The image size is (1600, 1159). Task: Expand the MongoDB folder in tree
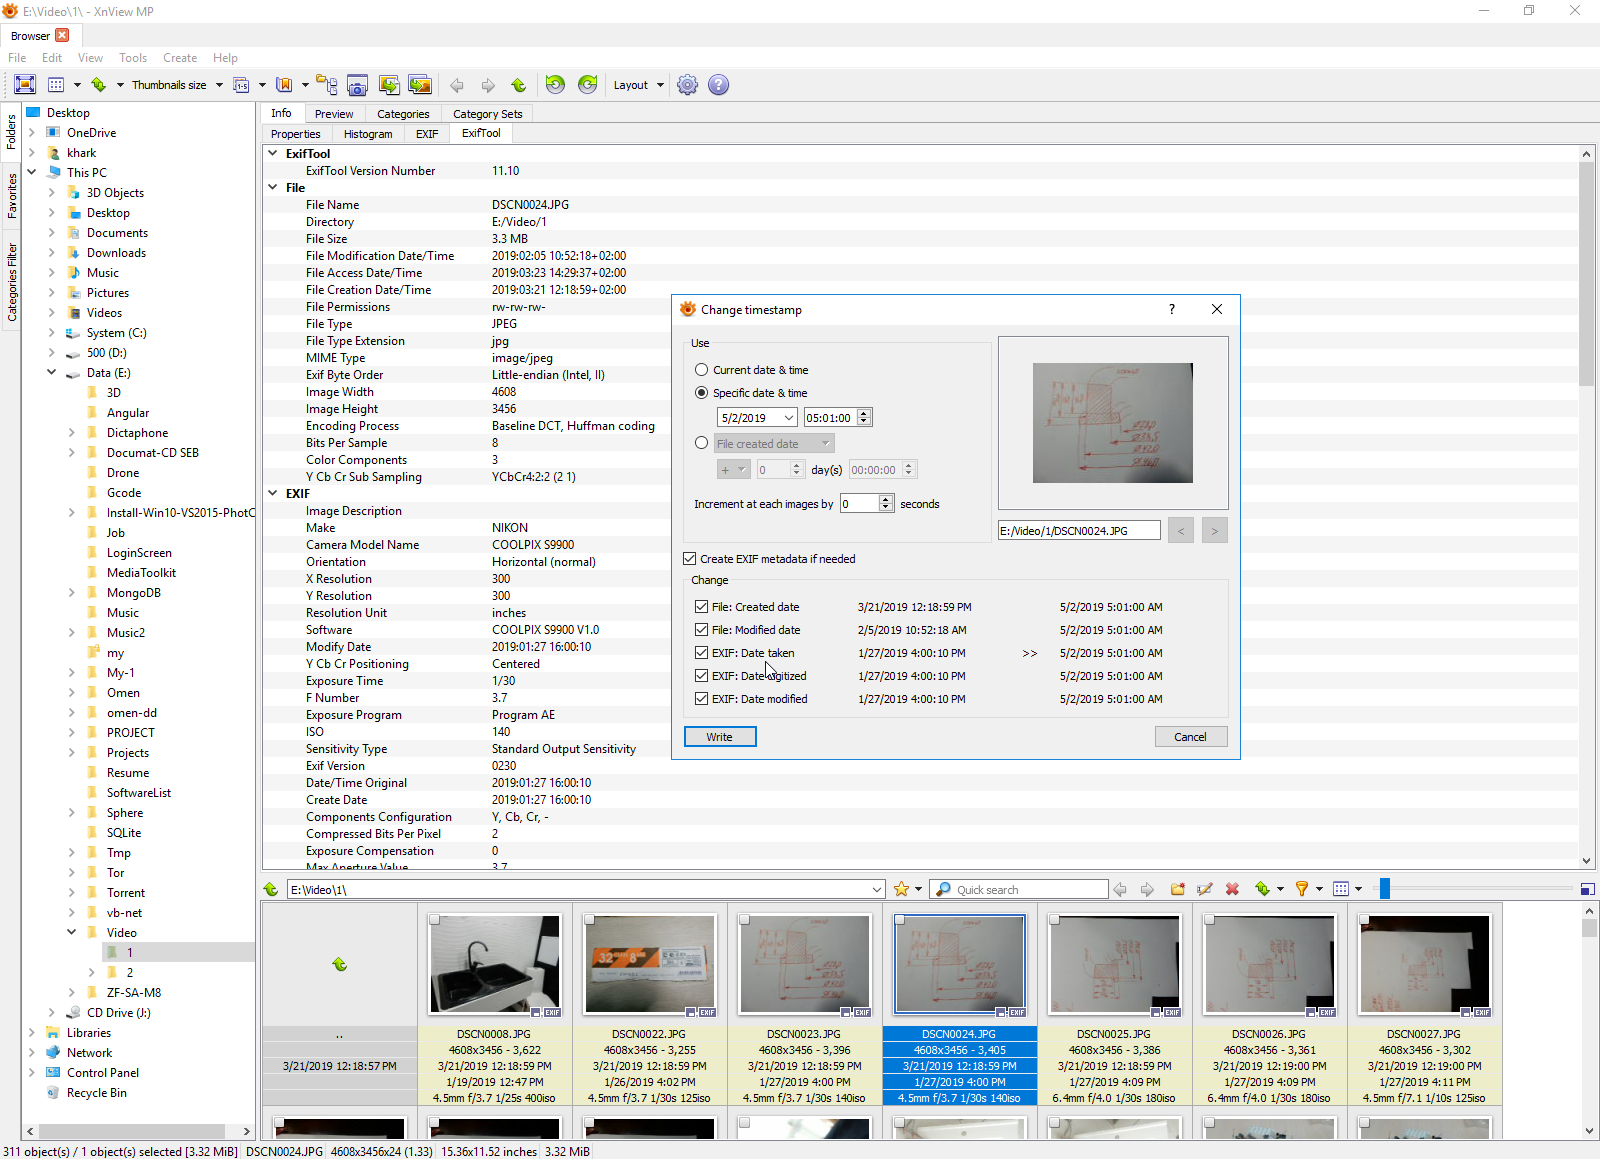tap(72, 593)
